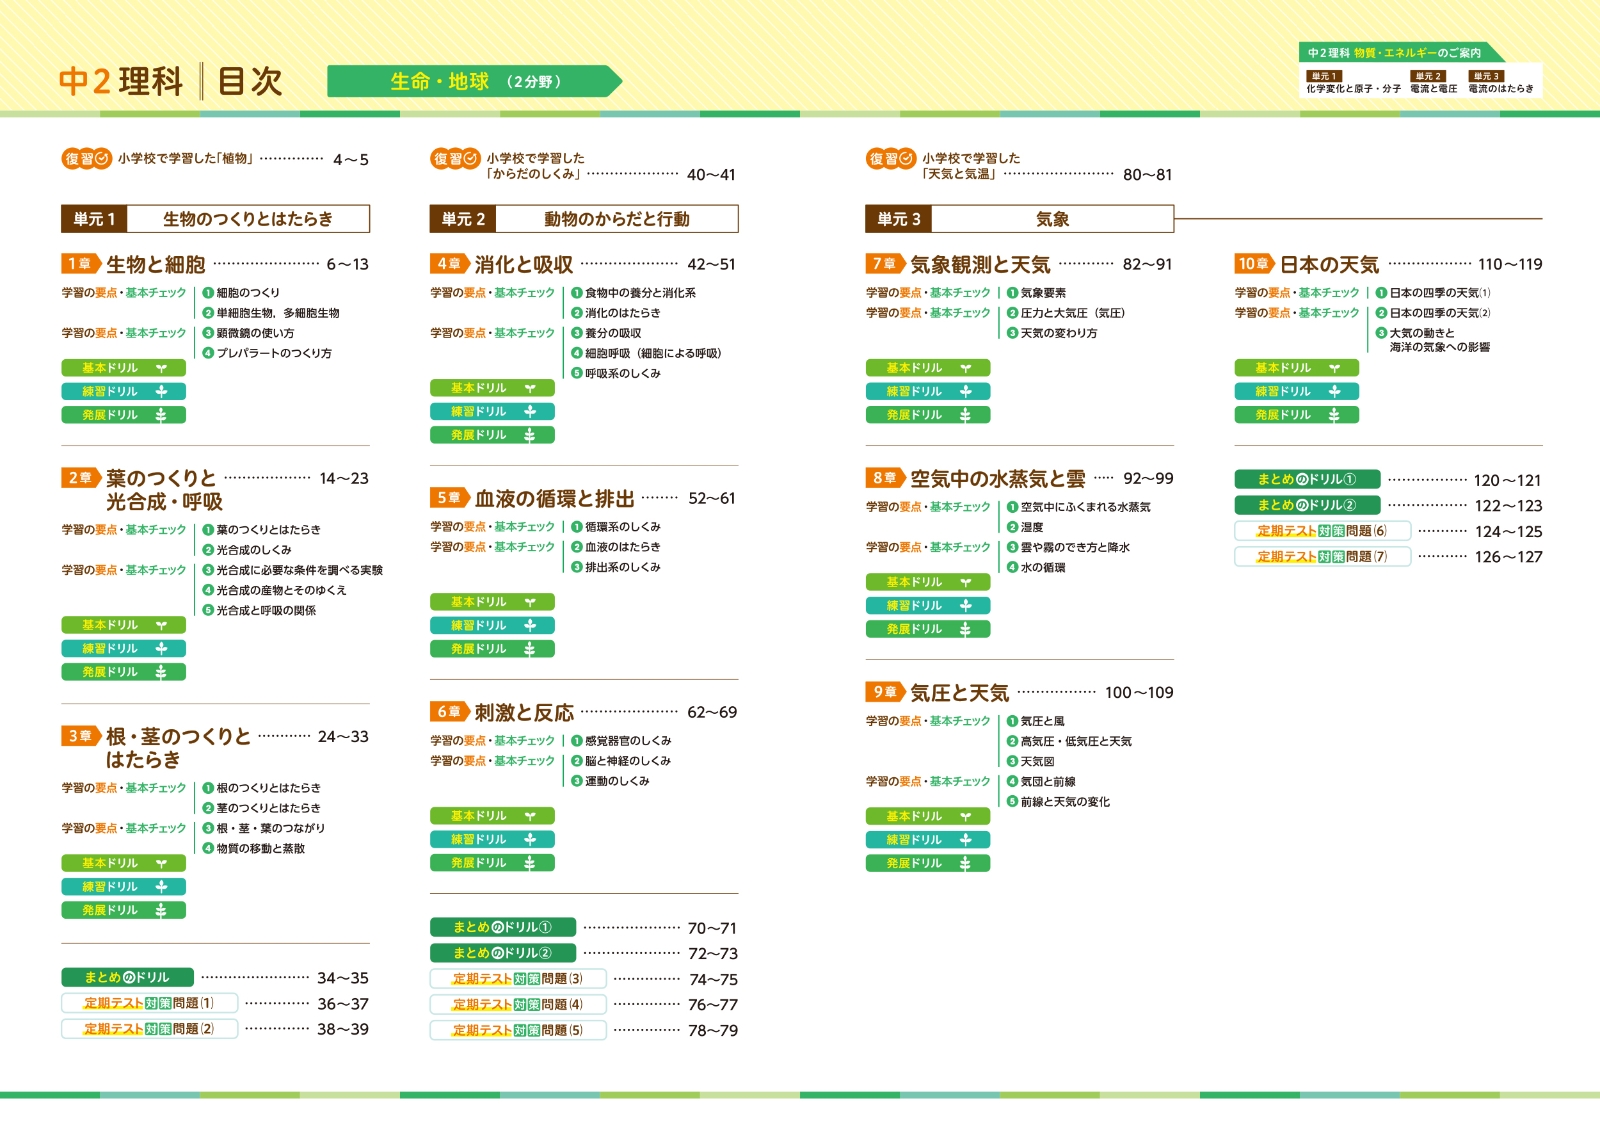Open 定期テスト対策問題(7)
This screenshot has height=1130, width=1600.
coord(1322,557)
